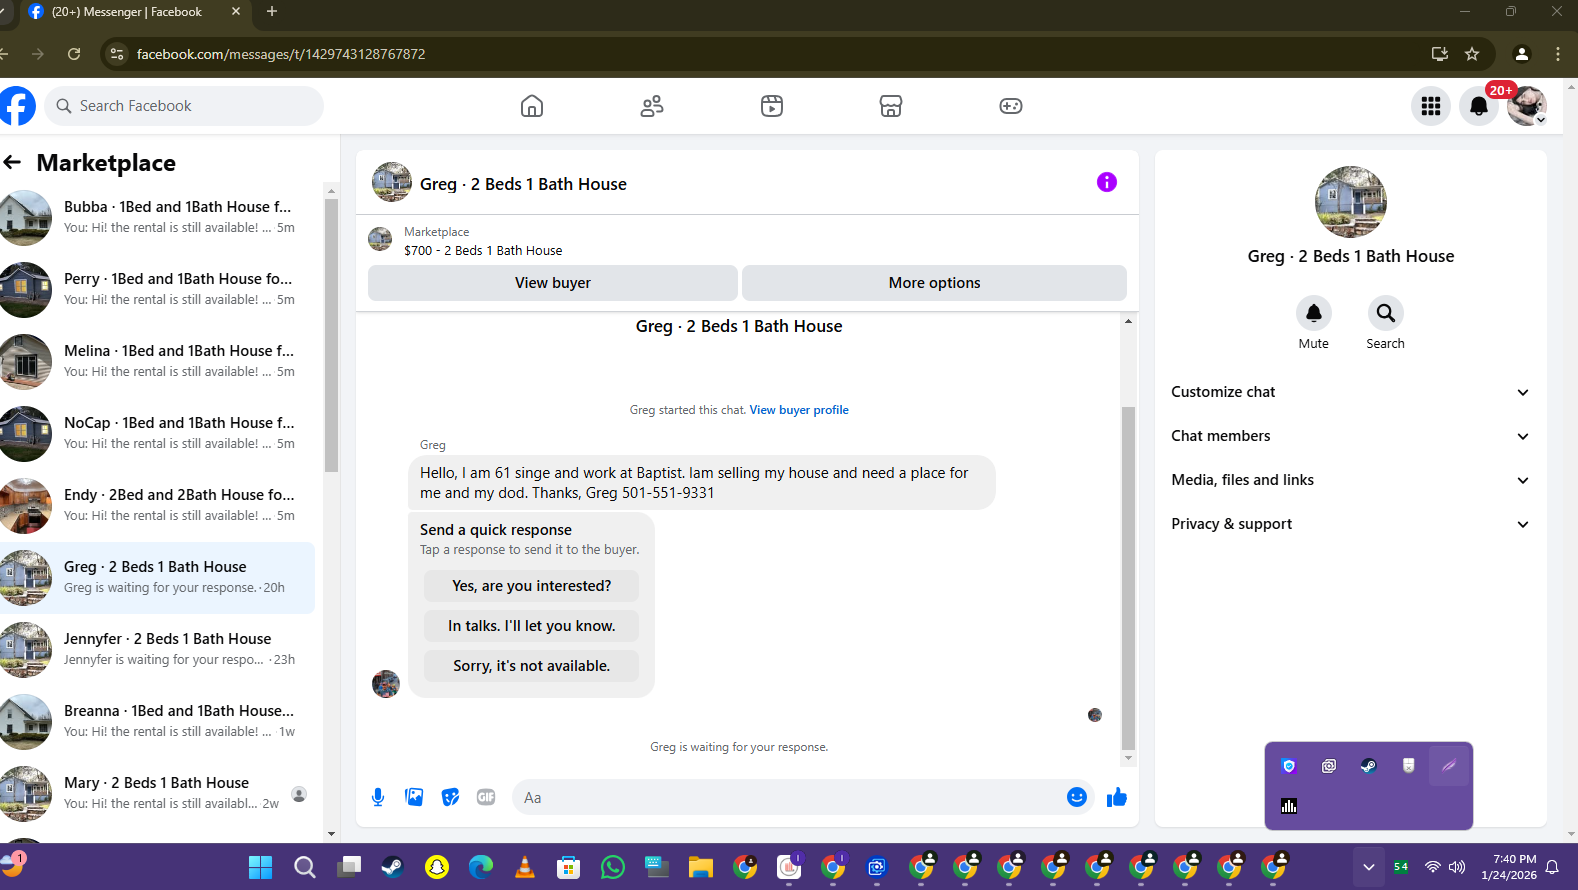Click the Facebook logo
The height and width of the screenshot is (890, 1578).
(16, 106)
